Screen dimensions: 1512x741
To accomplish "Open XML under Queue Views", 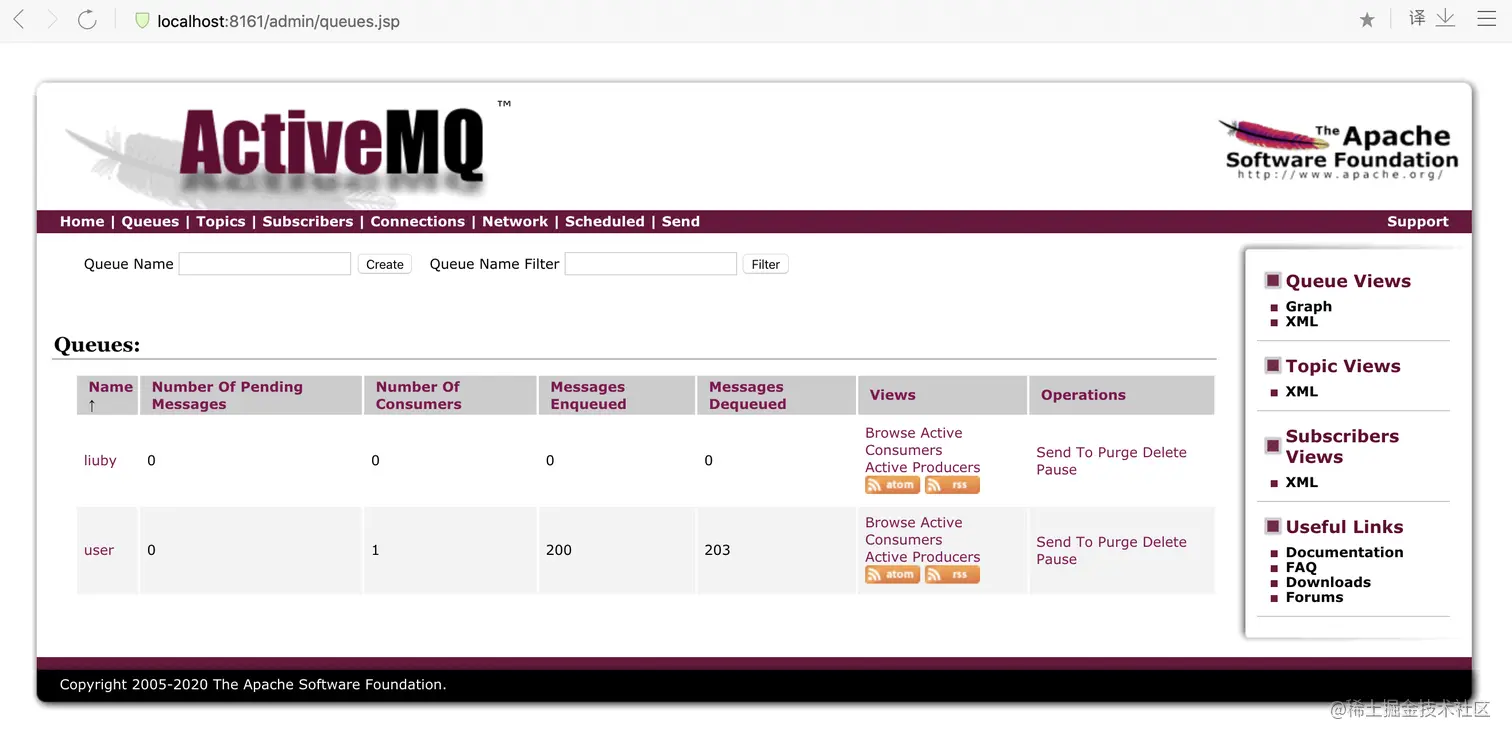I will pos(1301,322).
